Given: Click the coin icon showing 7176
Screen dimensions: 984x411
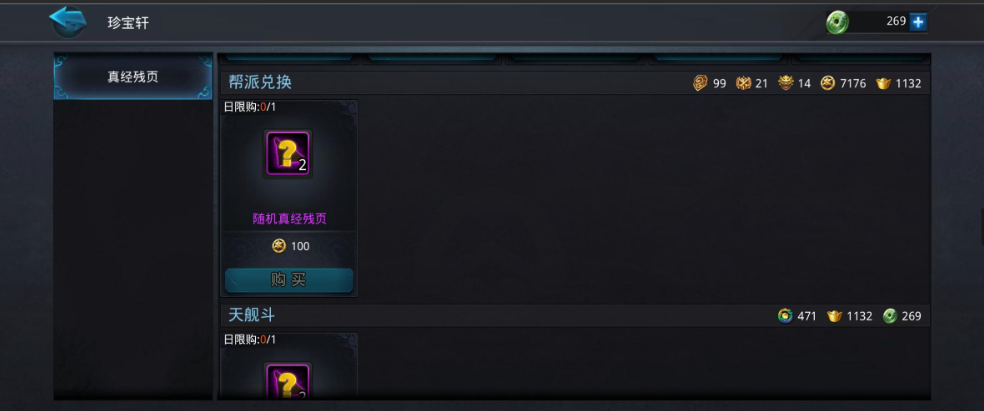Looking at the screenshot, I should pos(828,83).
